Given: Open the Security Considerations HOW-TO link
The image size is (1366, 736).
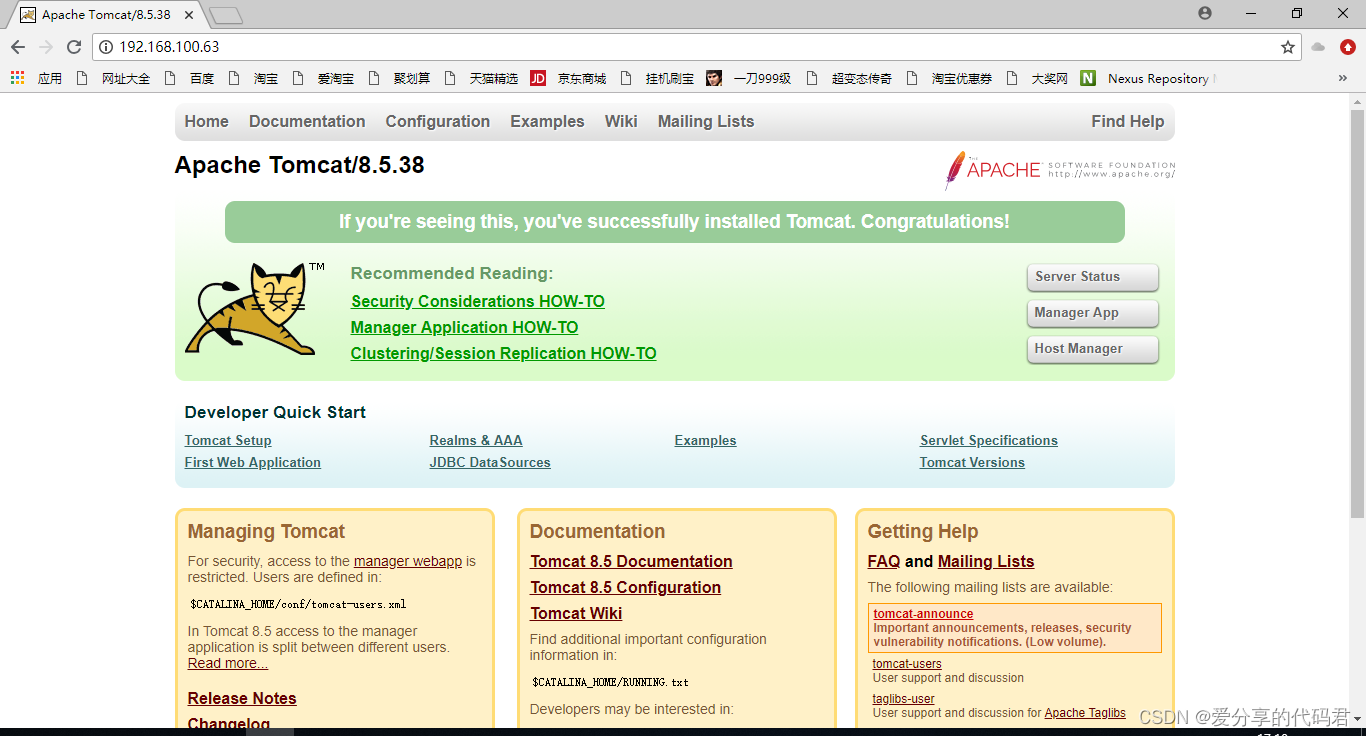Looking at the screenshot, I should [x=477, y=301].
